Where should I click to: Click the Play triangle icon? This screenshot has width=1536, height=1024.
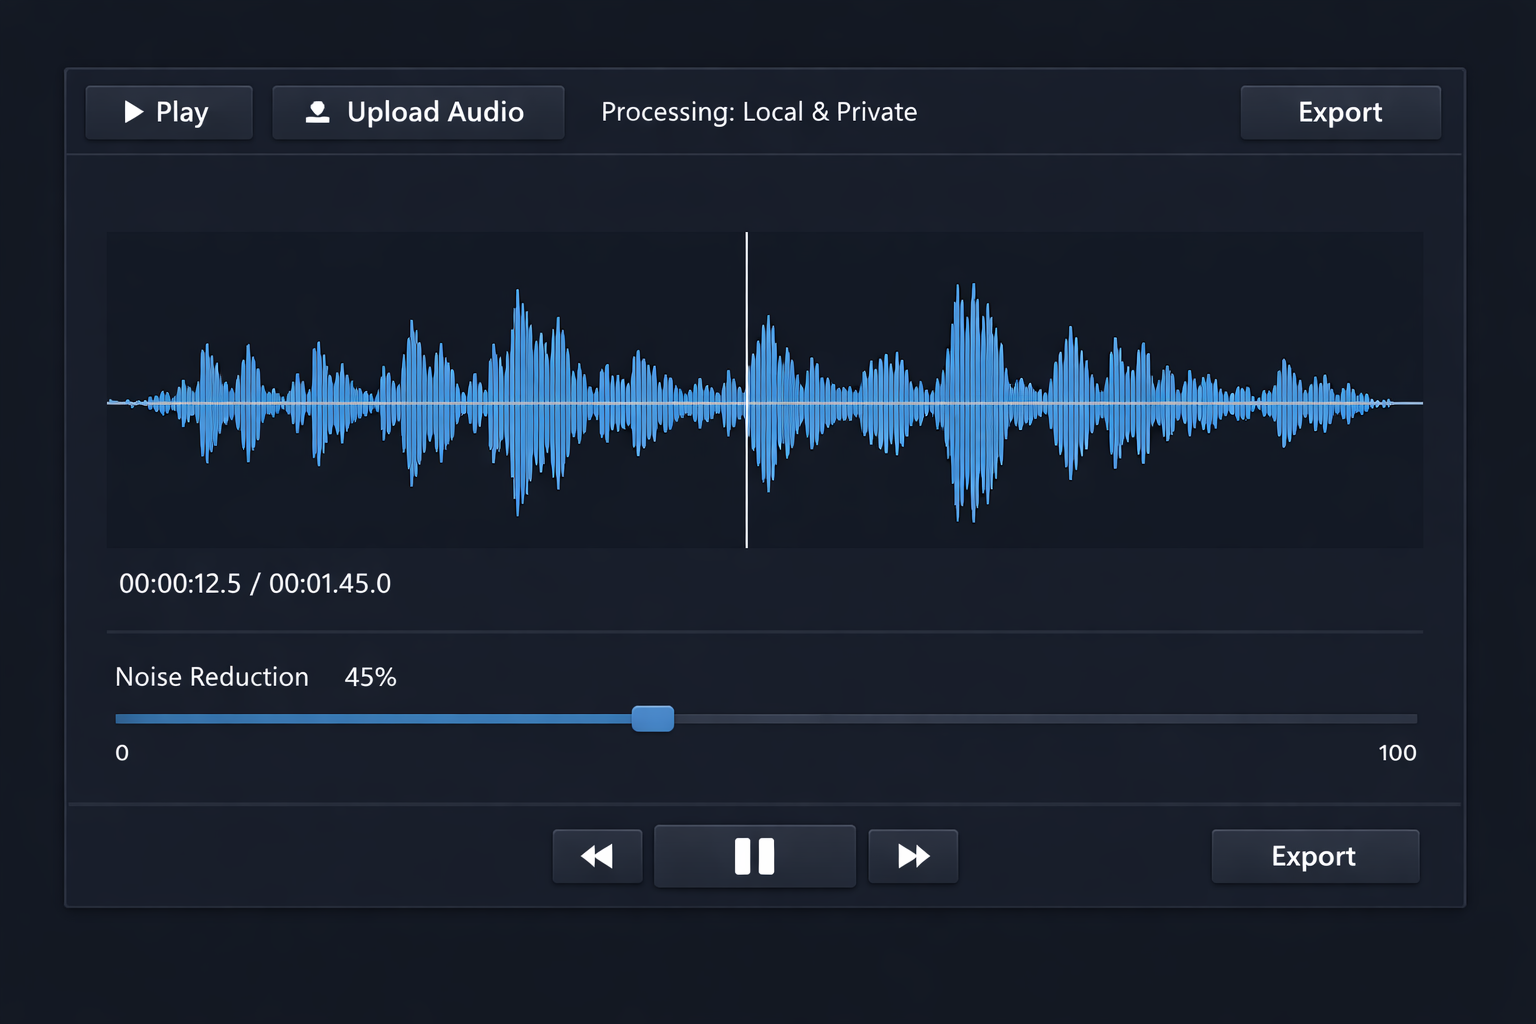134,112
